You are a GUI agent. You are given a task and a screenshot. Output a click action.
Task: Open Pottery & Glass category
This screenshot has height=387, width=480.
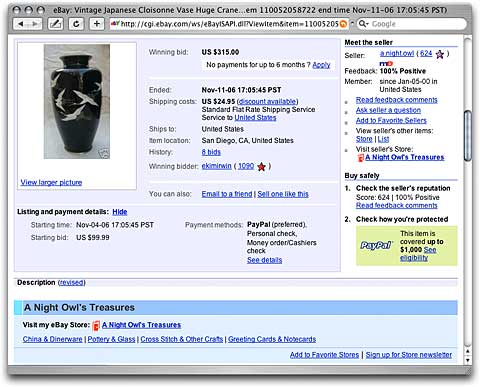[111, 339]
